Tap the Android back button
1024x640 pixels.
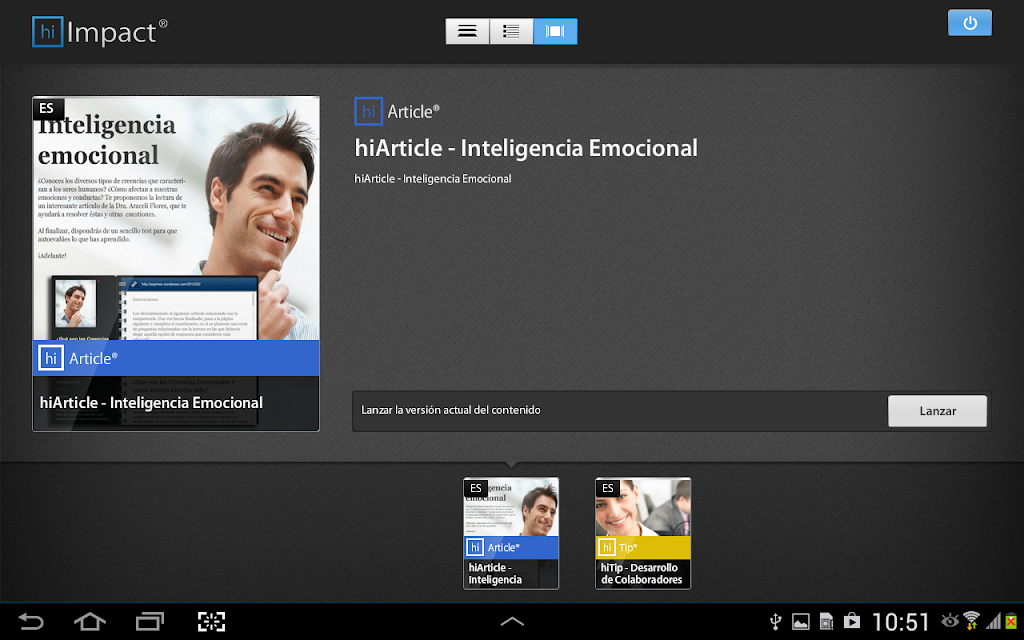pos(31,621)
